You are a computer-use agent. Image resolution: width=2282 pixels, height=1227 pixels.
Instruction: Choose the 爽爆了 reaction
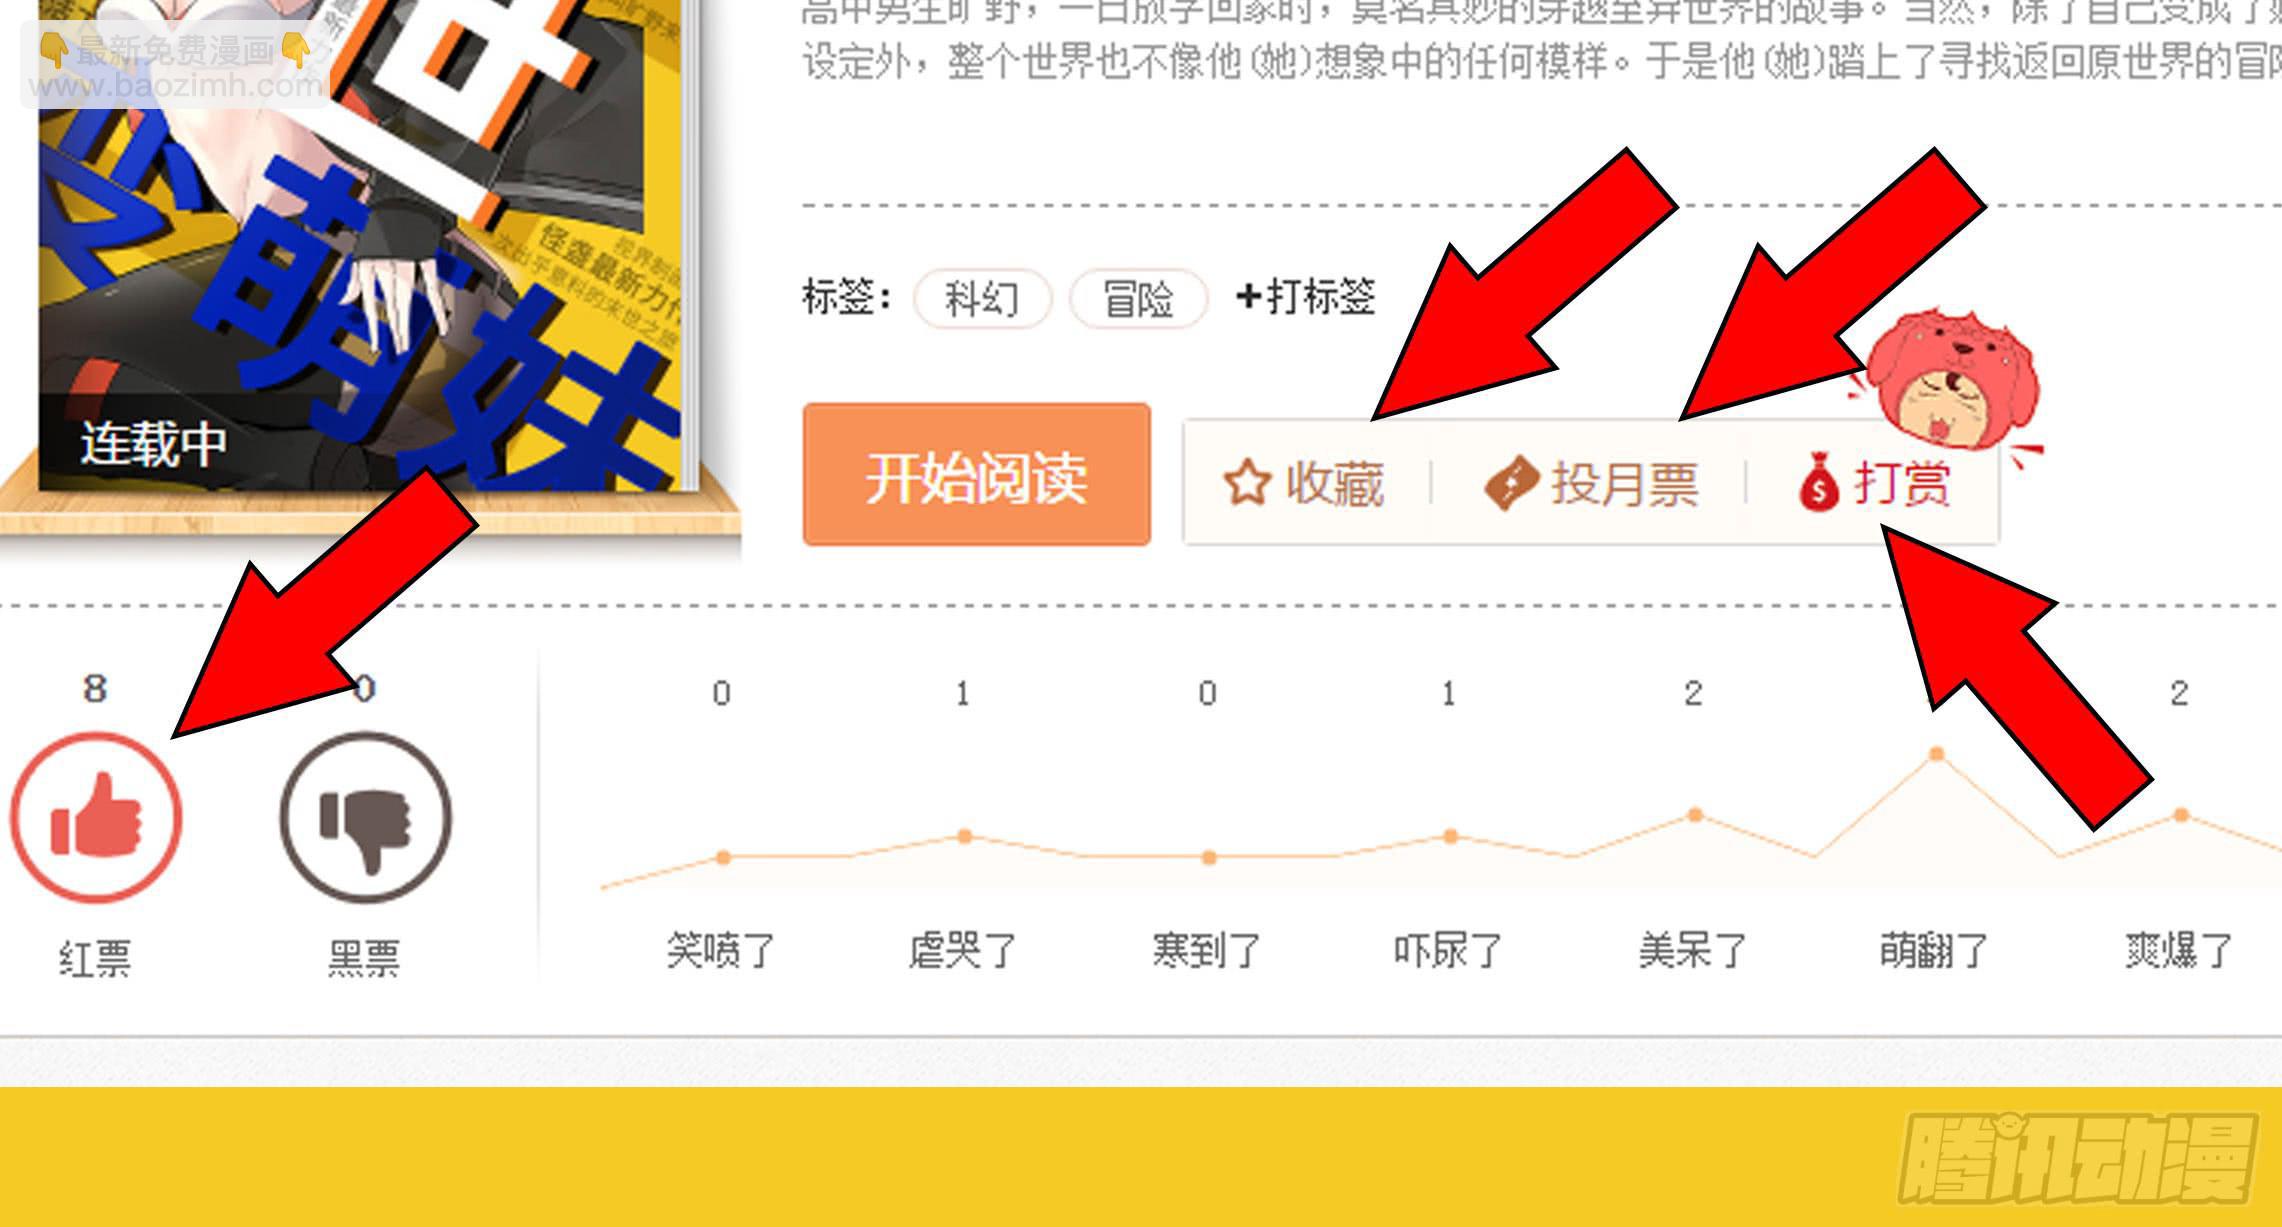coord(2178,950)
